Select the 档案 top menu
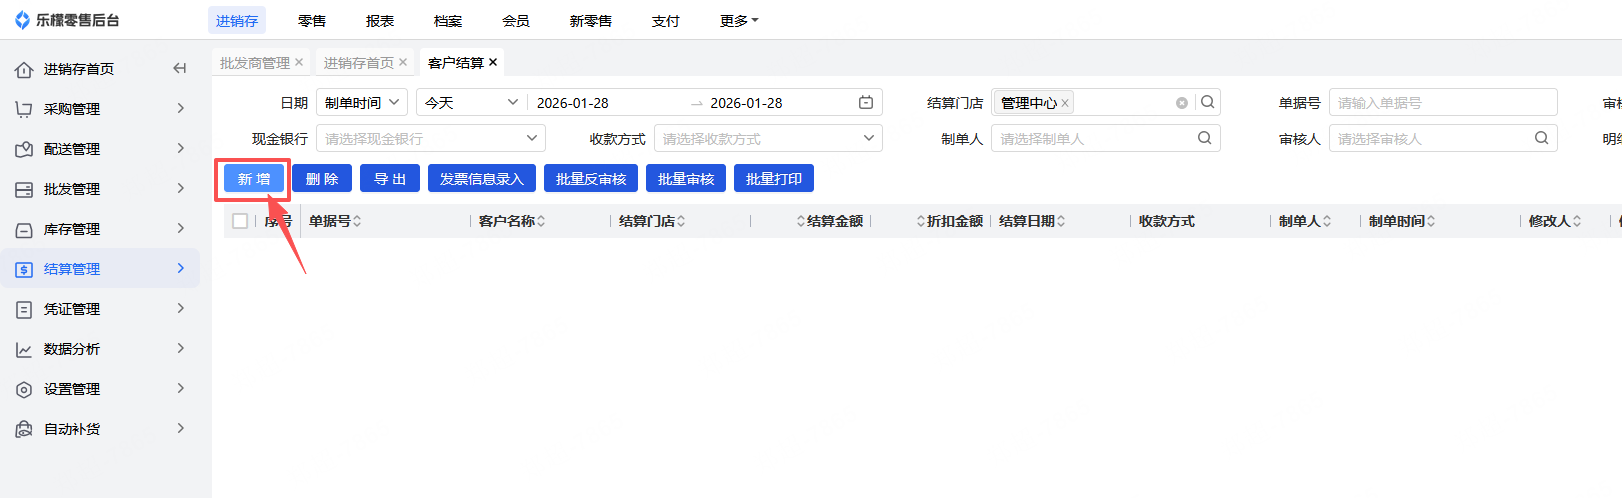 click(448, 21)
